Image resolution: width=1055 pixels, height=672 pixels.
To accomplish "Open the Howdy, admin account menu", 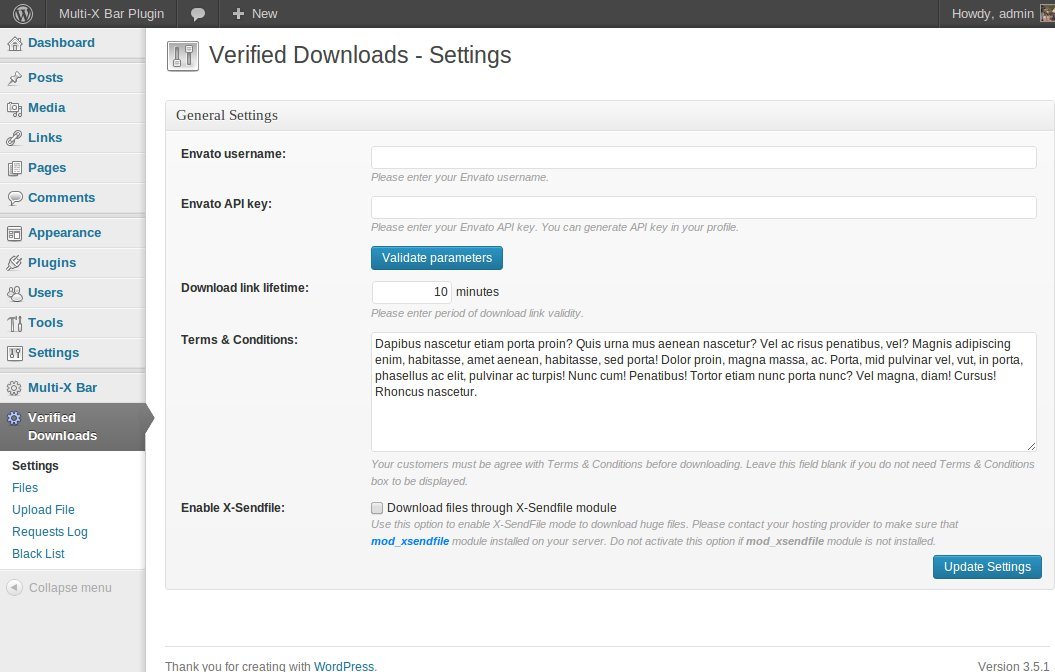I will coord(992,14).
